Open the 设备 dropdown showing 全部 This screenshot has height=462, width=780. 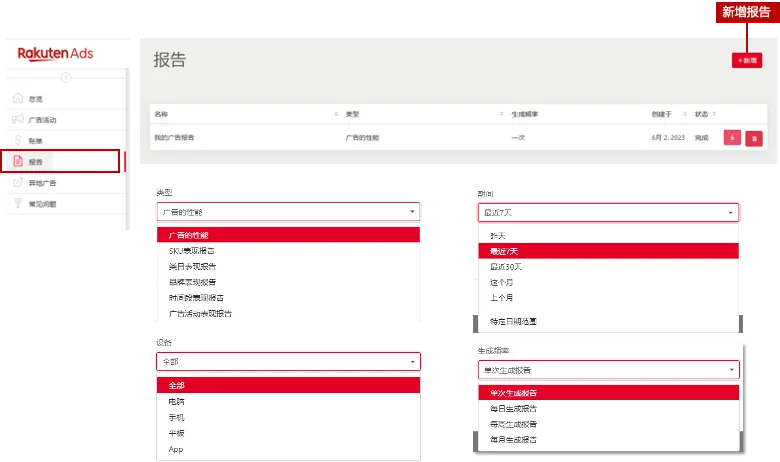click(288, 362)
